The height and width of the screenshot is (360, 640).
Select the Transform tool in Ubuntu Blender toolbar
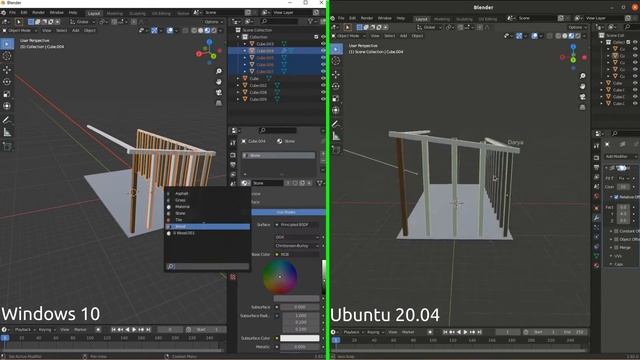tap(336, 110)
